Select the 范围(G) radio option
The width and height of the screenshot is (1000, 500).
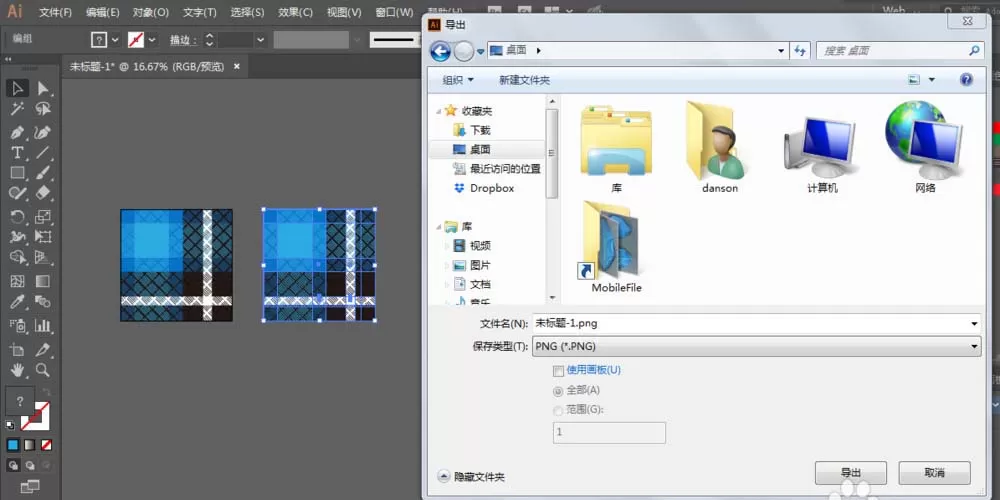(559, 411)
